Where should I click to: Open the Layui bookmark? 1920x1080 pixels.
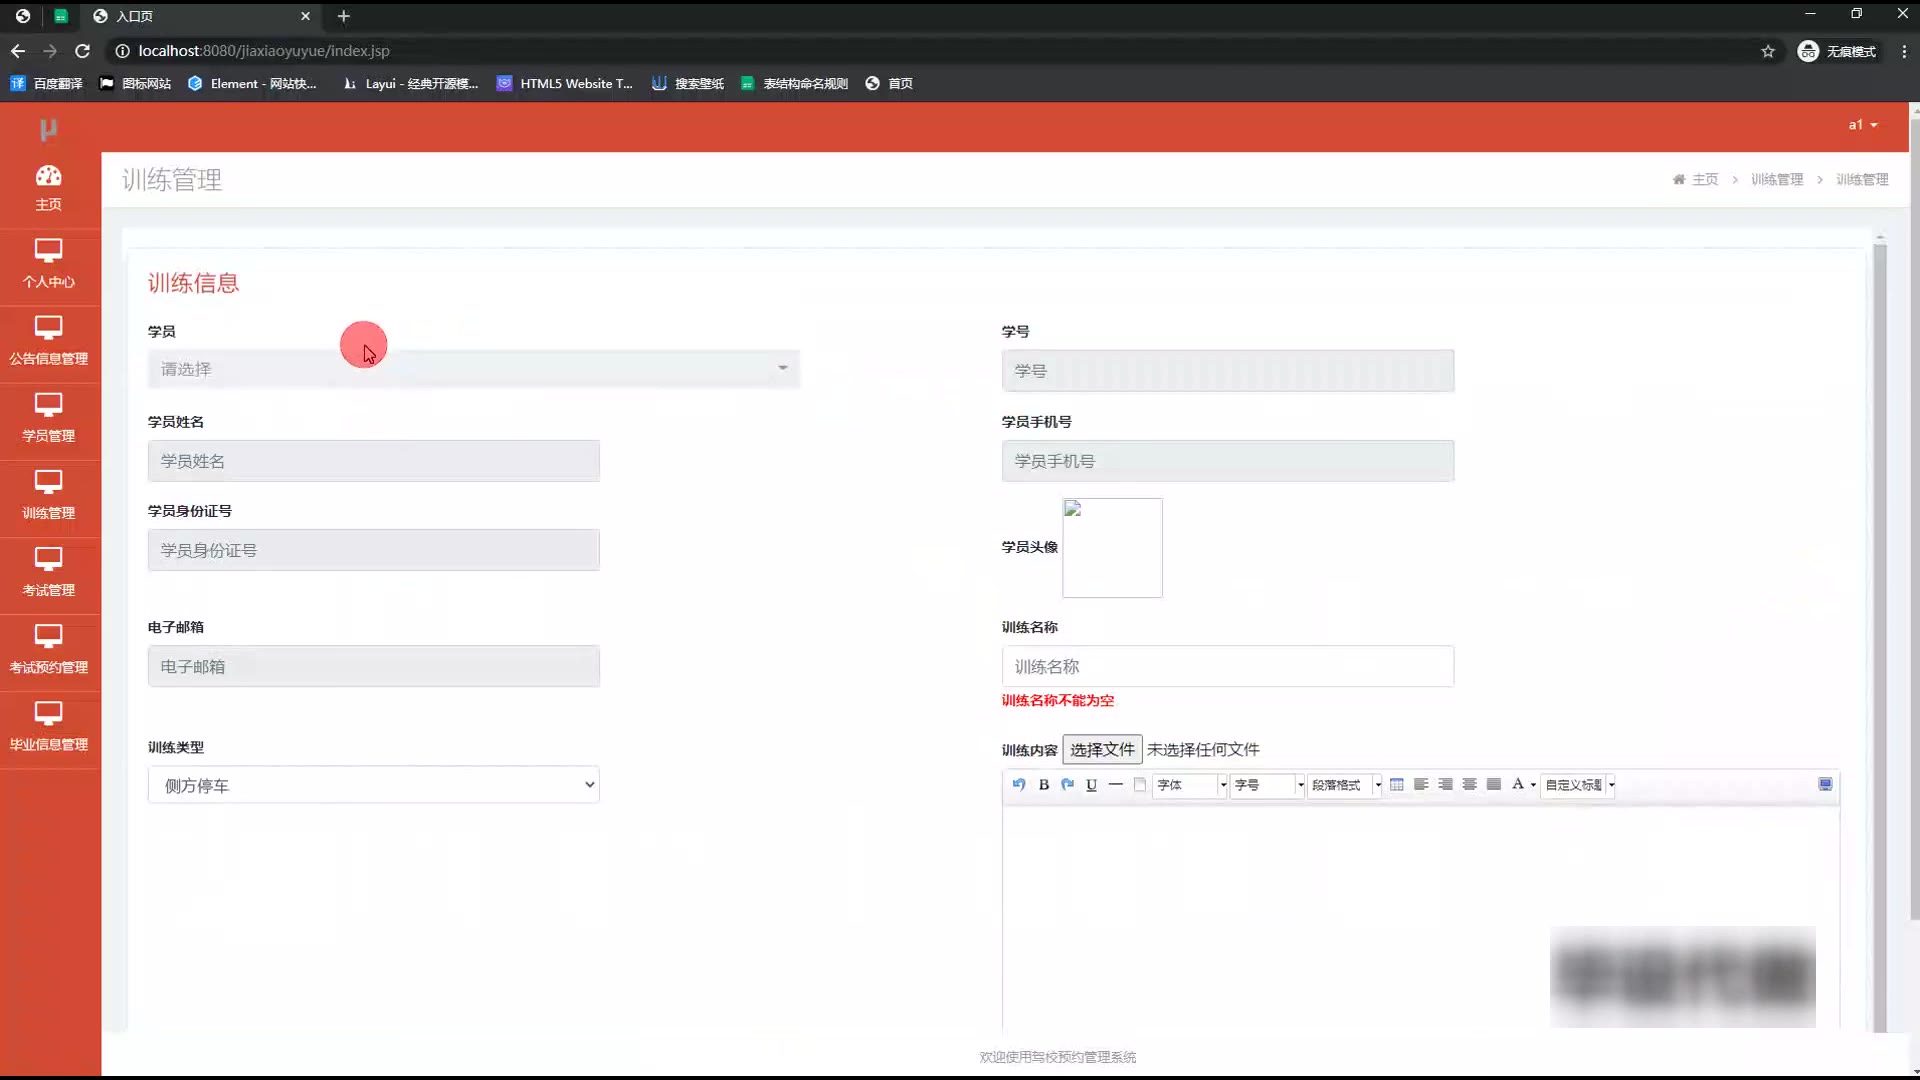[410, 84]
